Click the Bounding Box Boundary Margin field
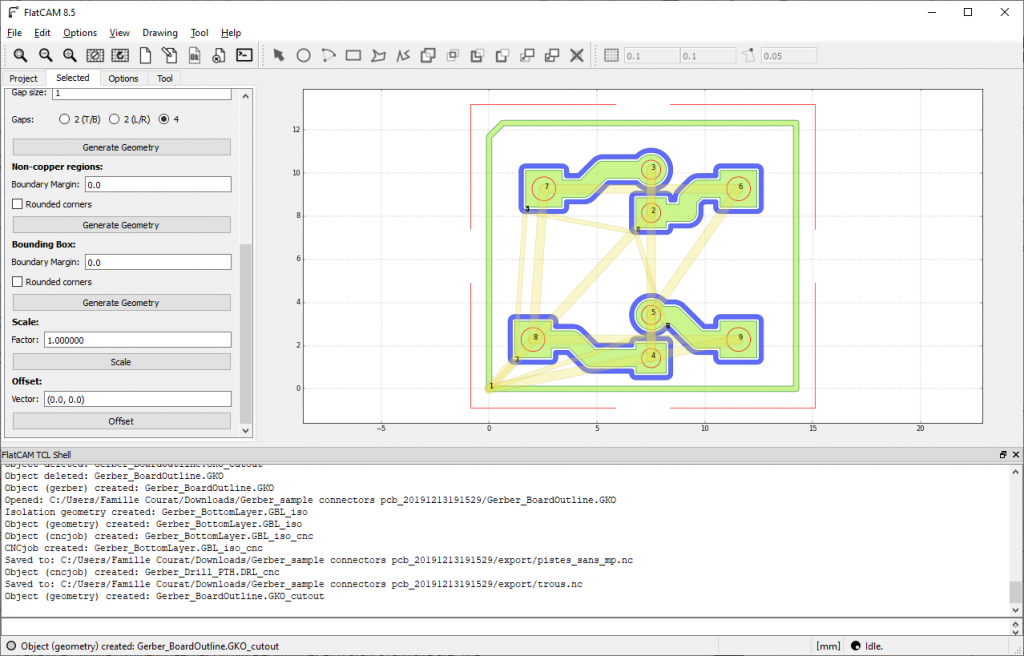This screenshot has width=1024, height=656. 158,263
